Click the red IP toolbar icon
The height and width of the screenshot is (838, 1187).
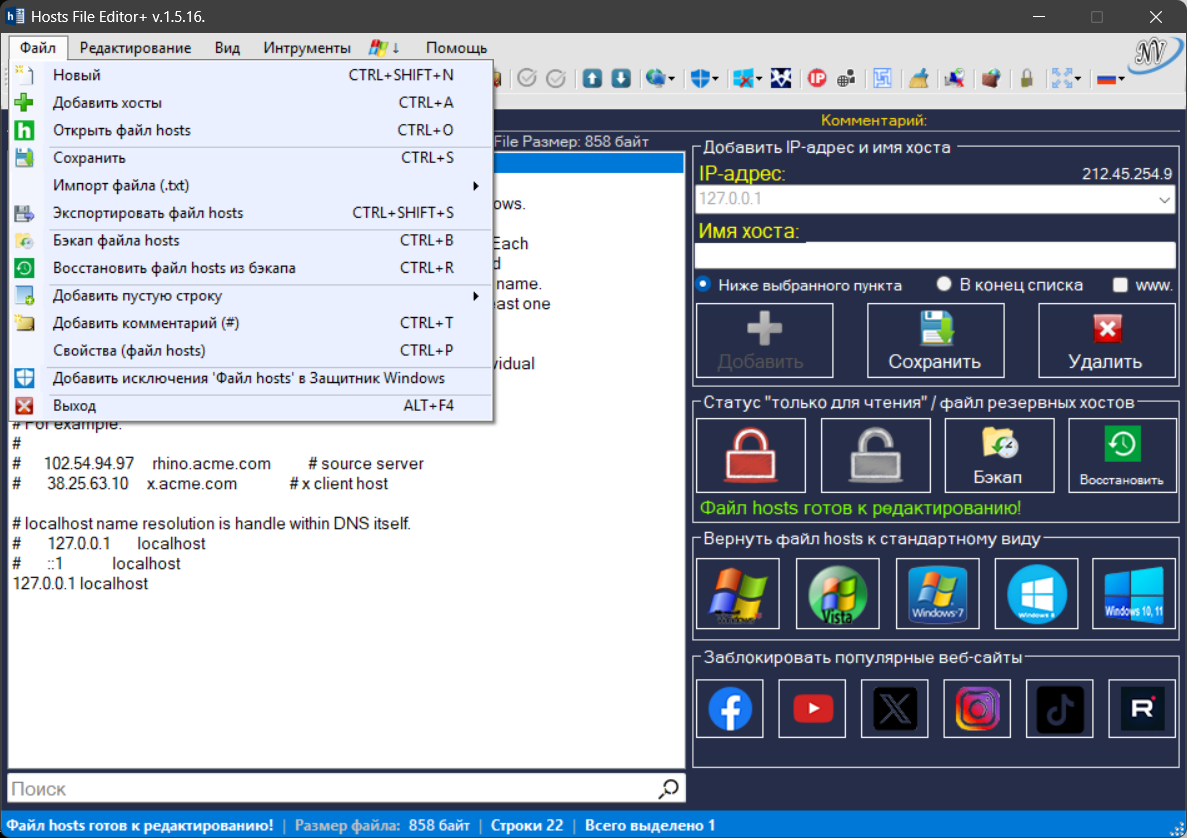coord(817,78)
